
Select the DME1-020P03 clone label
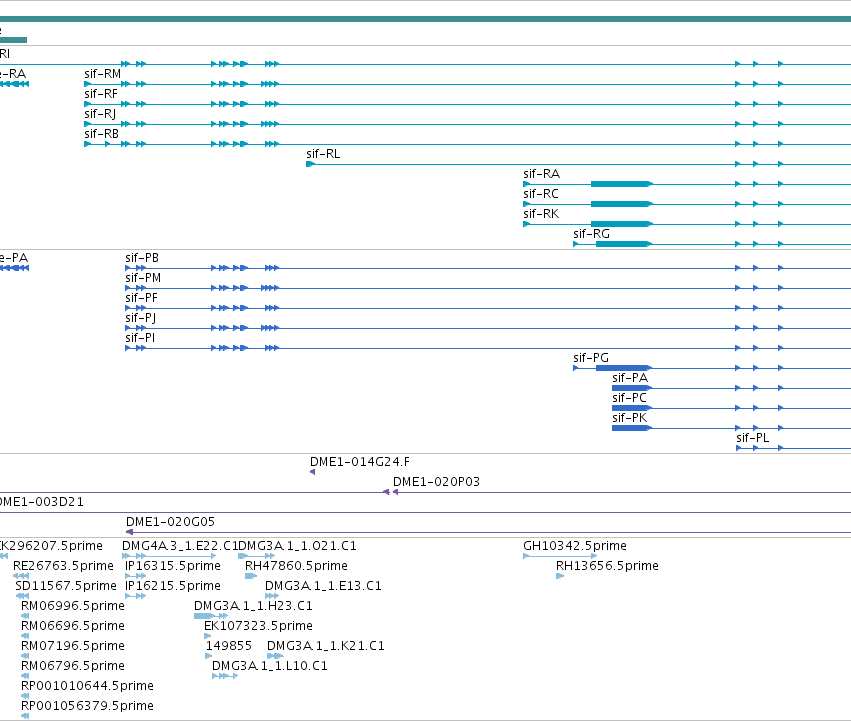click(x=436, y=482)
